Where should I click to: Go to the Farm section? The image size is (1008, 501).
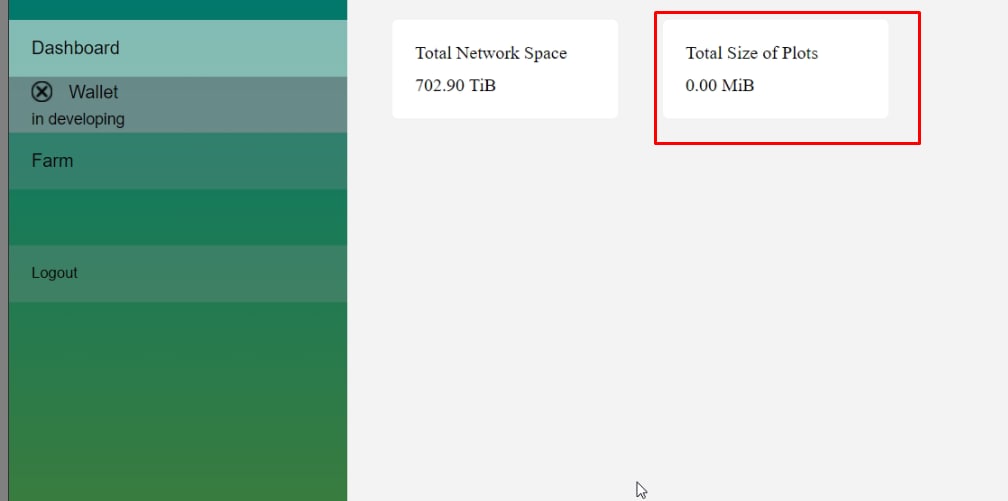[52, 161]
